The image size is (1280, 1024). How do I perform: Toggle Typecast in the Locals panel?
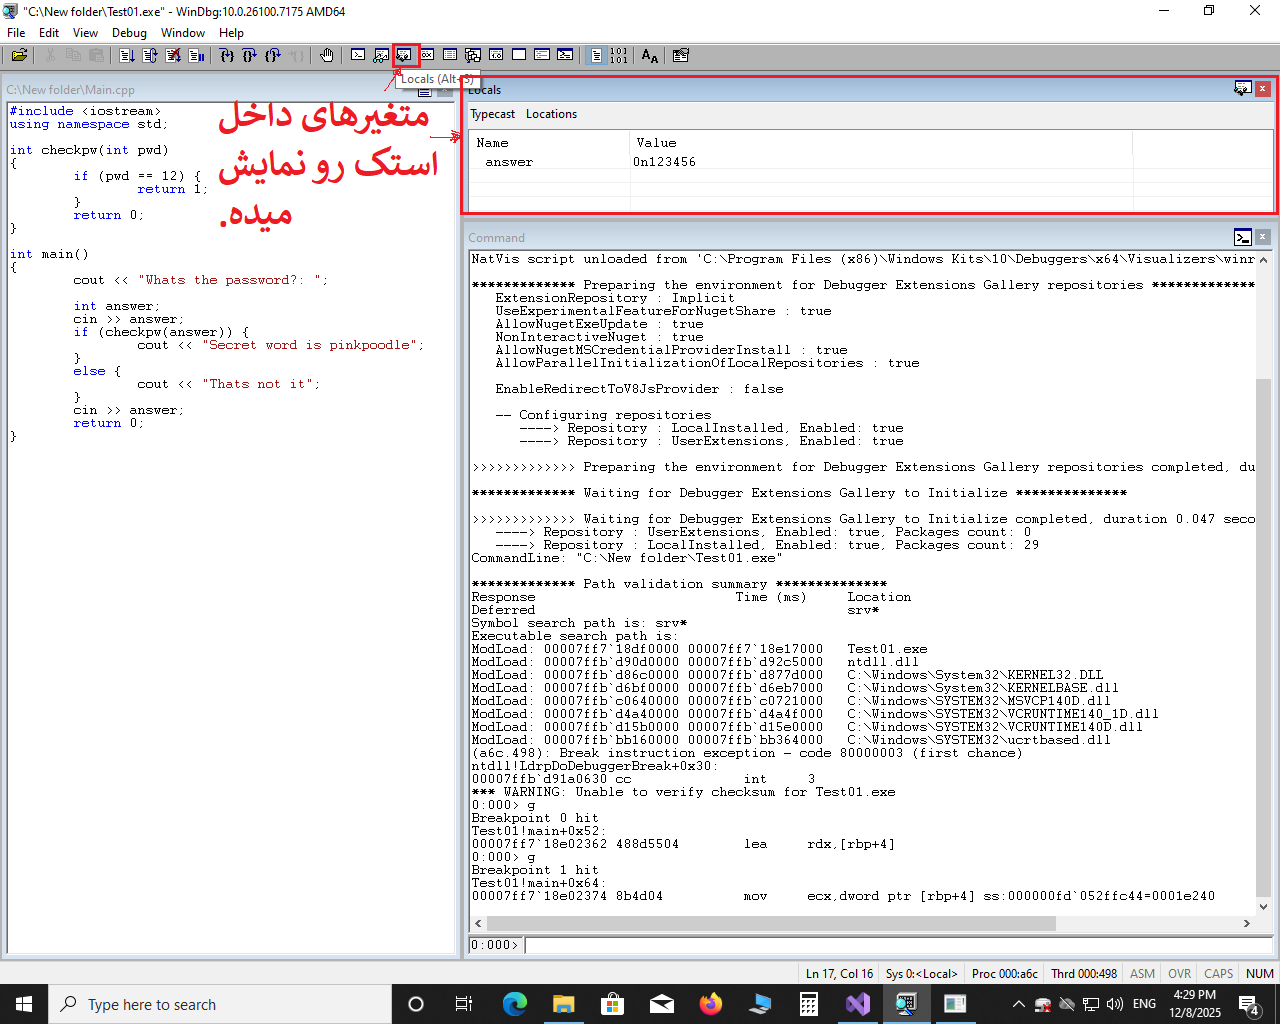[x=493, y=114]
